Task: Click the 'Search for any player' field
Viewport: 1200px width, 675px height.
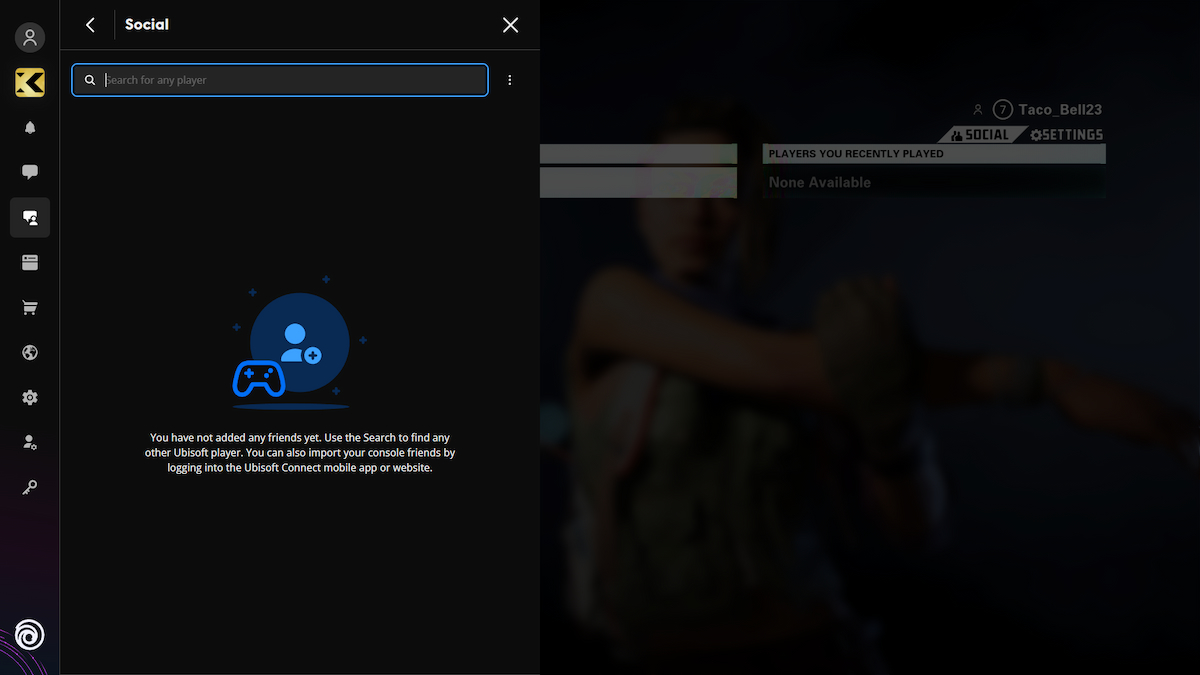Action: [x=290, y=80]
